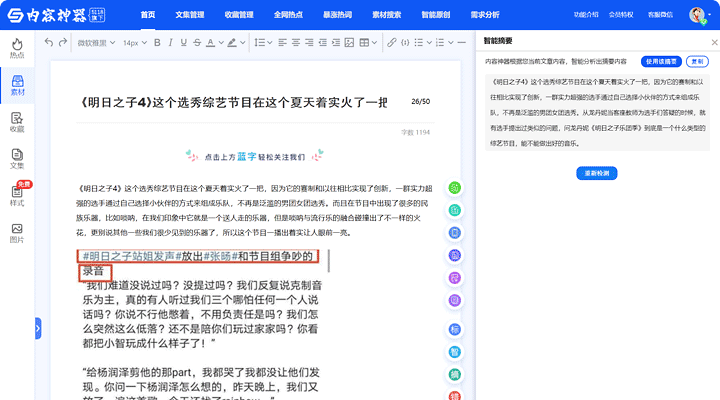Screen dimensions: 720x400
Task: Copy the generated summary
Action: tap(697, 62)
